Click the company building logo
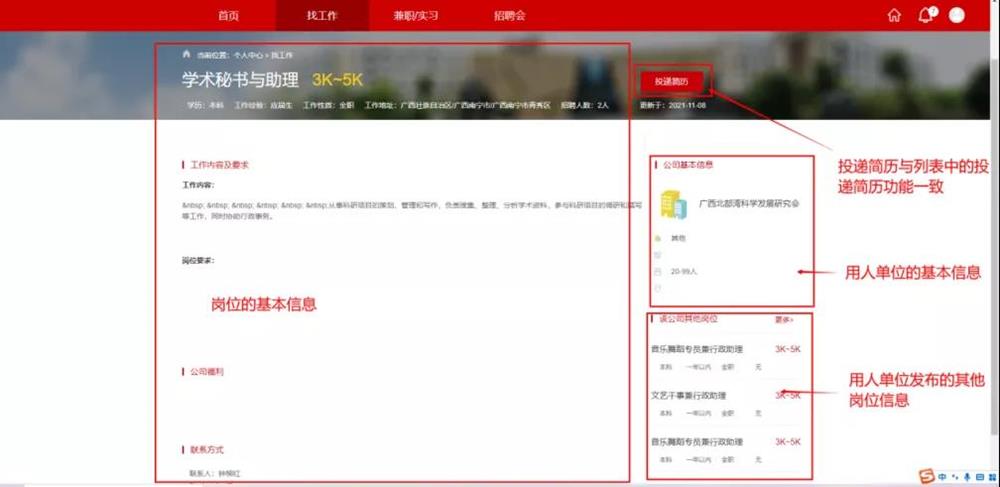This screenshot has width=1000, height=487. point(672,205)
